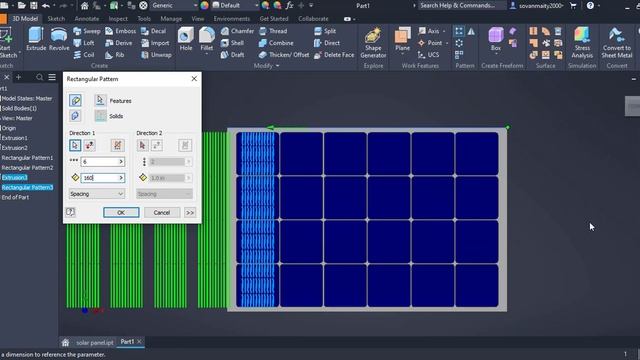Switch to the Sketch tab

tap(56, 19)
